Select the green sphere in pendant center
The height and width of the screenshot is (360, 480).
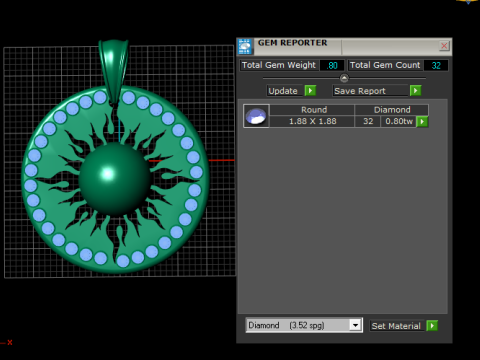114,179
